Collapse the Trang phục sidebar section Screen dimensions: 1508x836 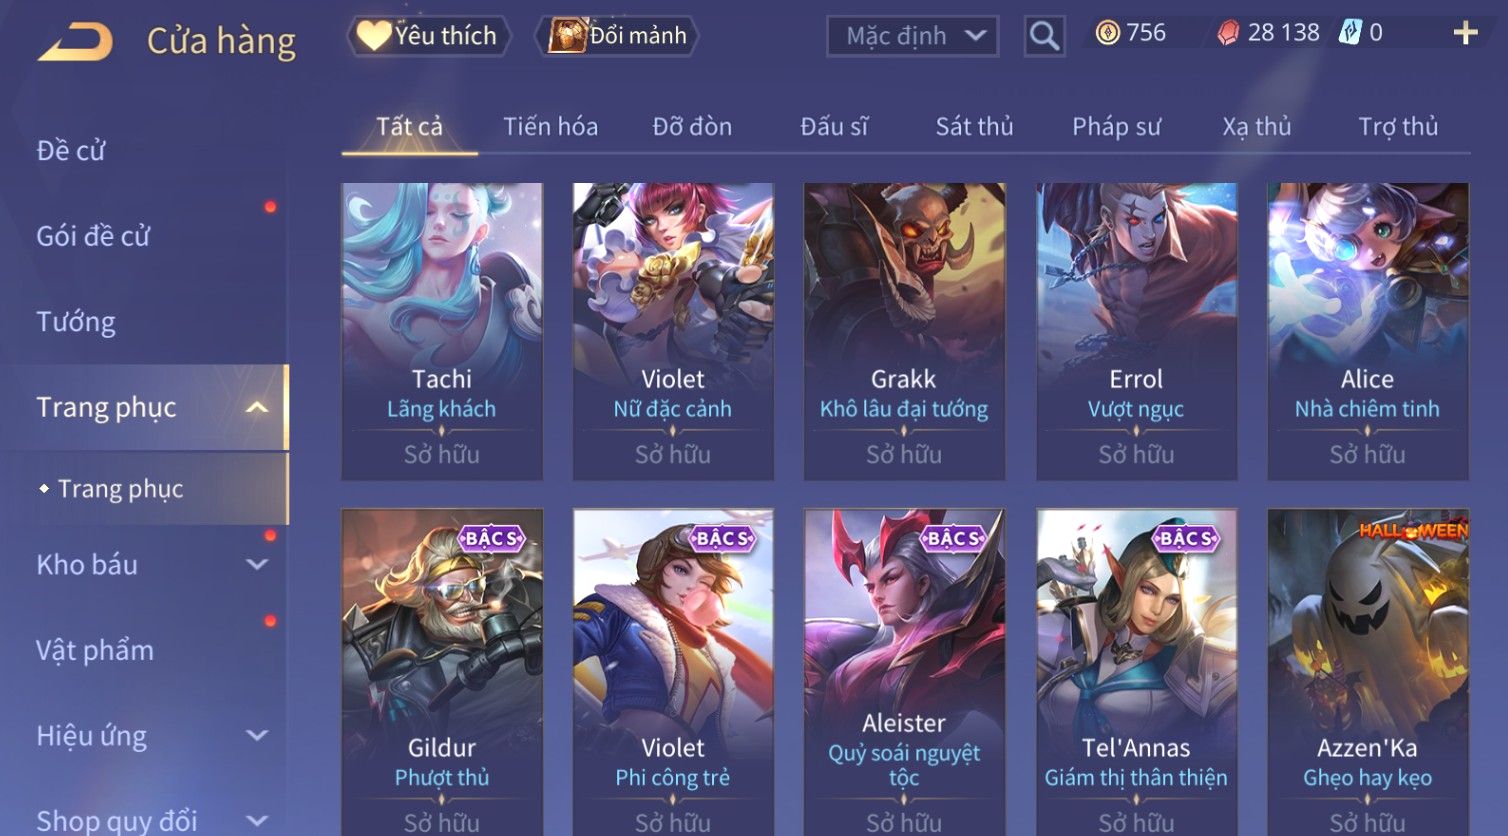(257, 407)
